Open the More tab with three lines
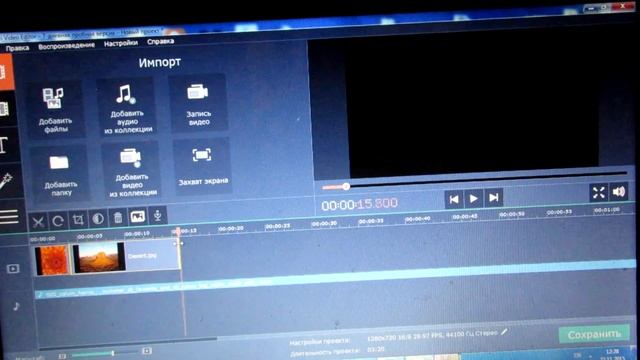The image size is (640, 360). [9, 216]
